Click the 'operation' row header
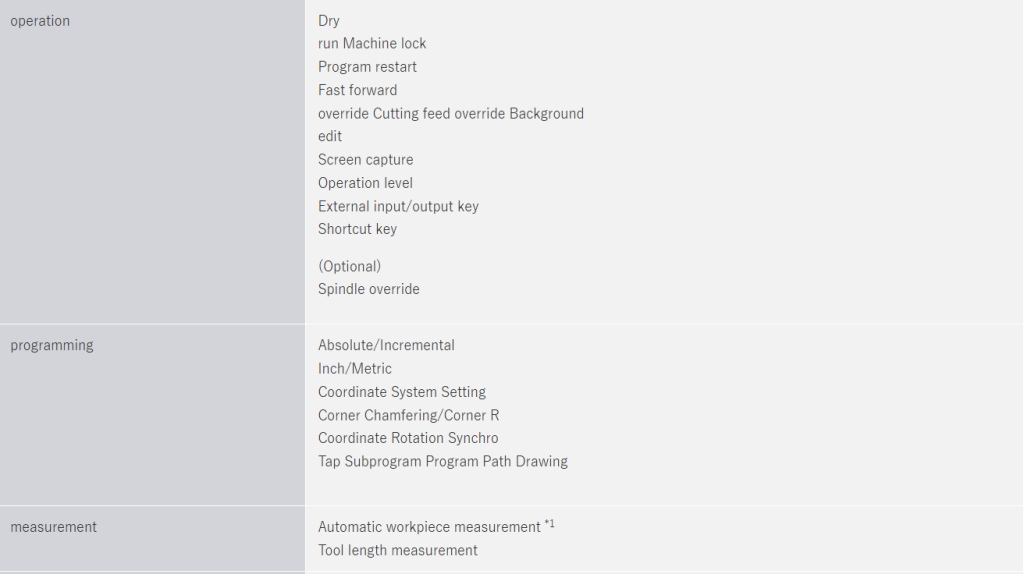This screenshot has height=574, width=1024. (40, 21)
